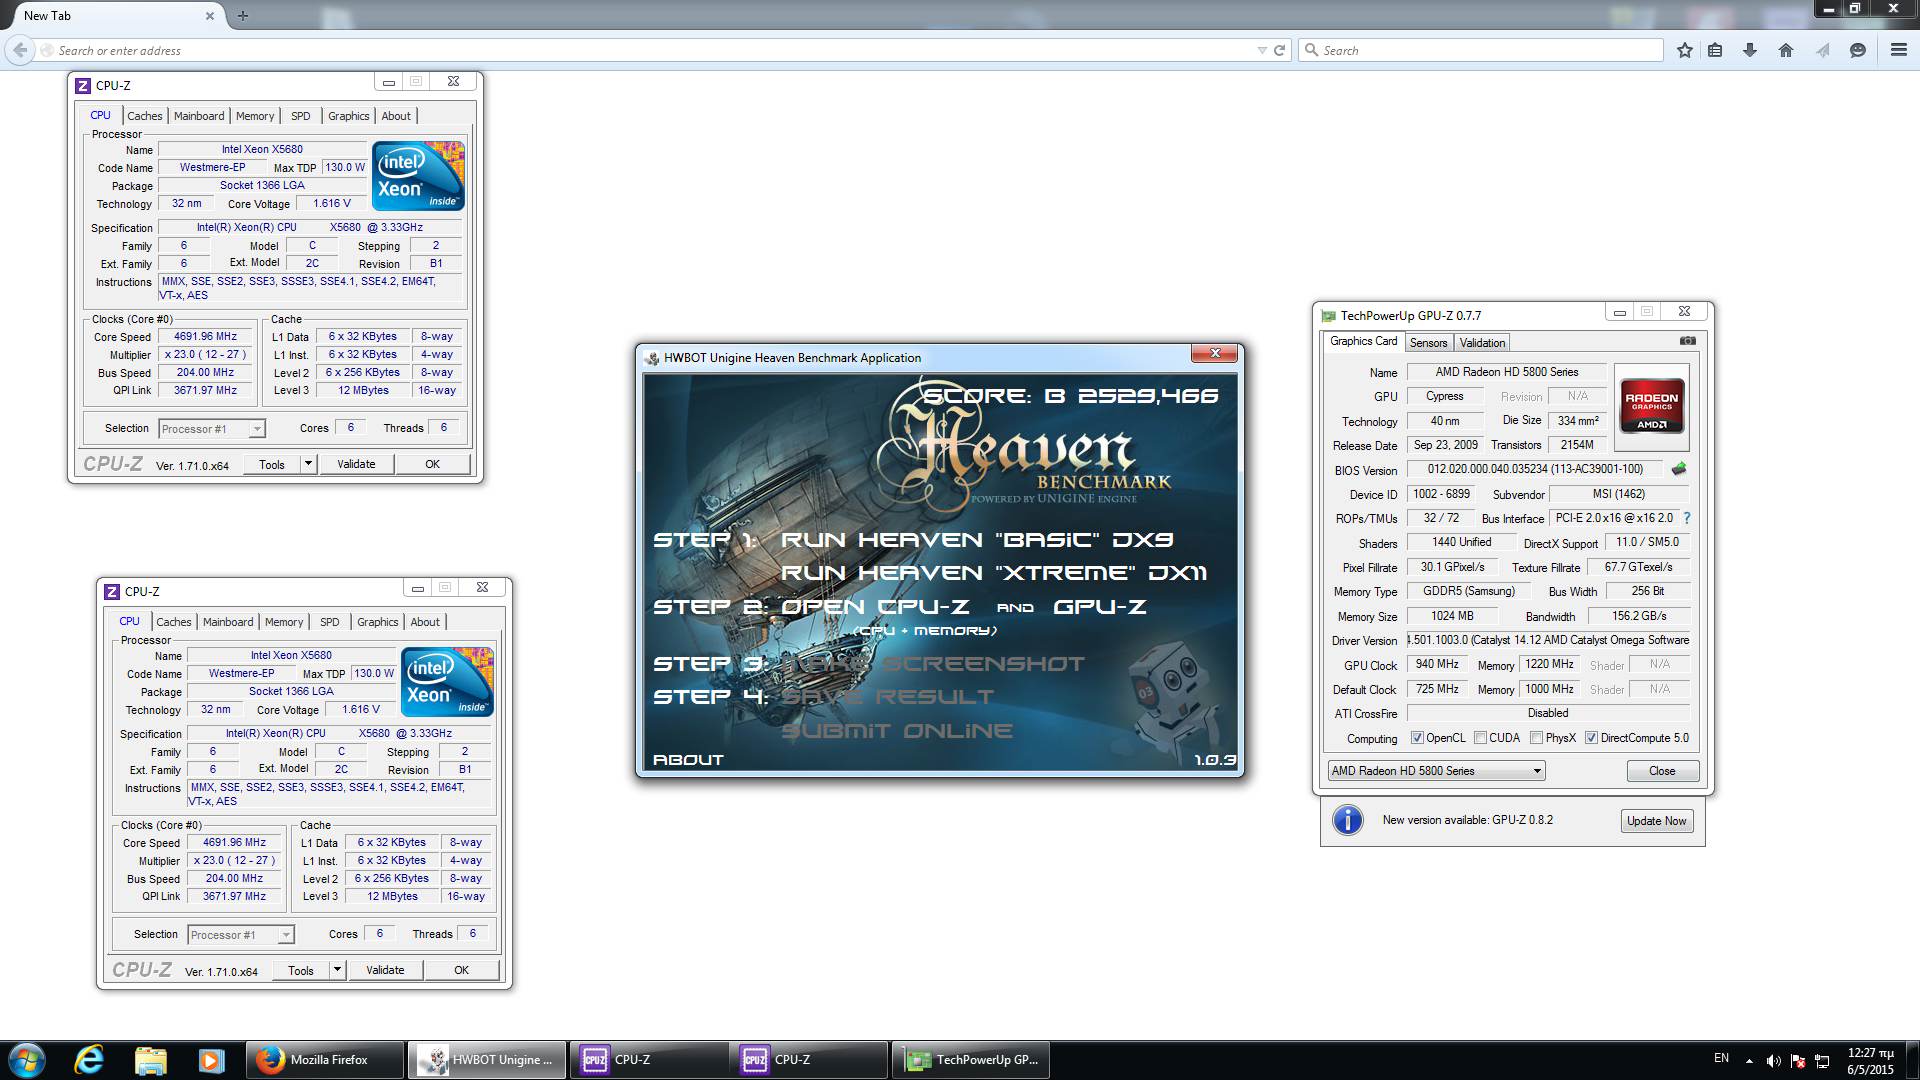Switch to Sensors tab in GPU-Z

(1428, 343)
